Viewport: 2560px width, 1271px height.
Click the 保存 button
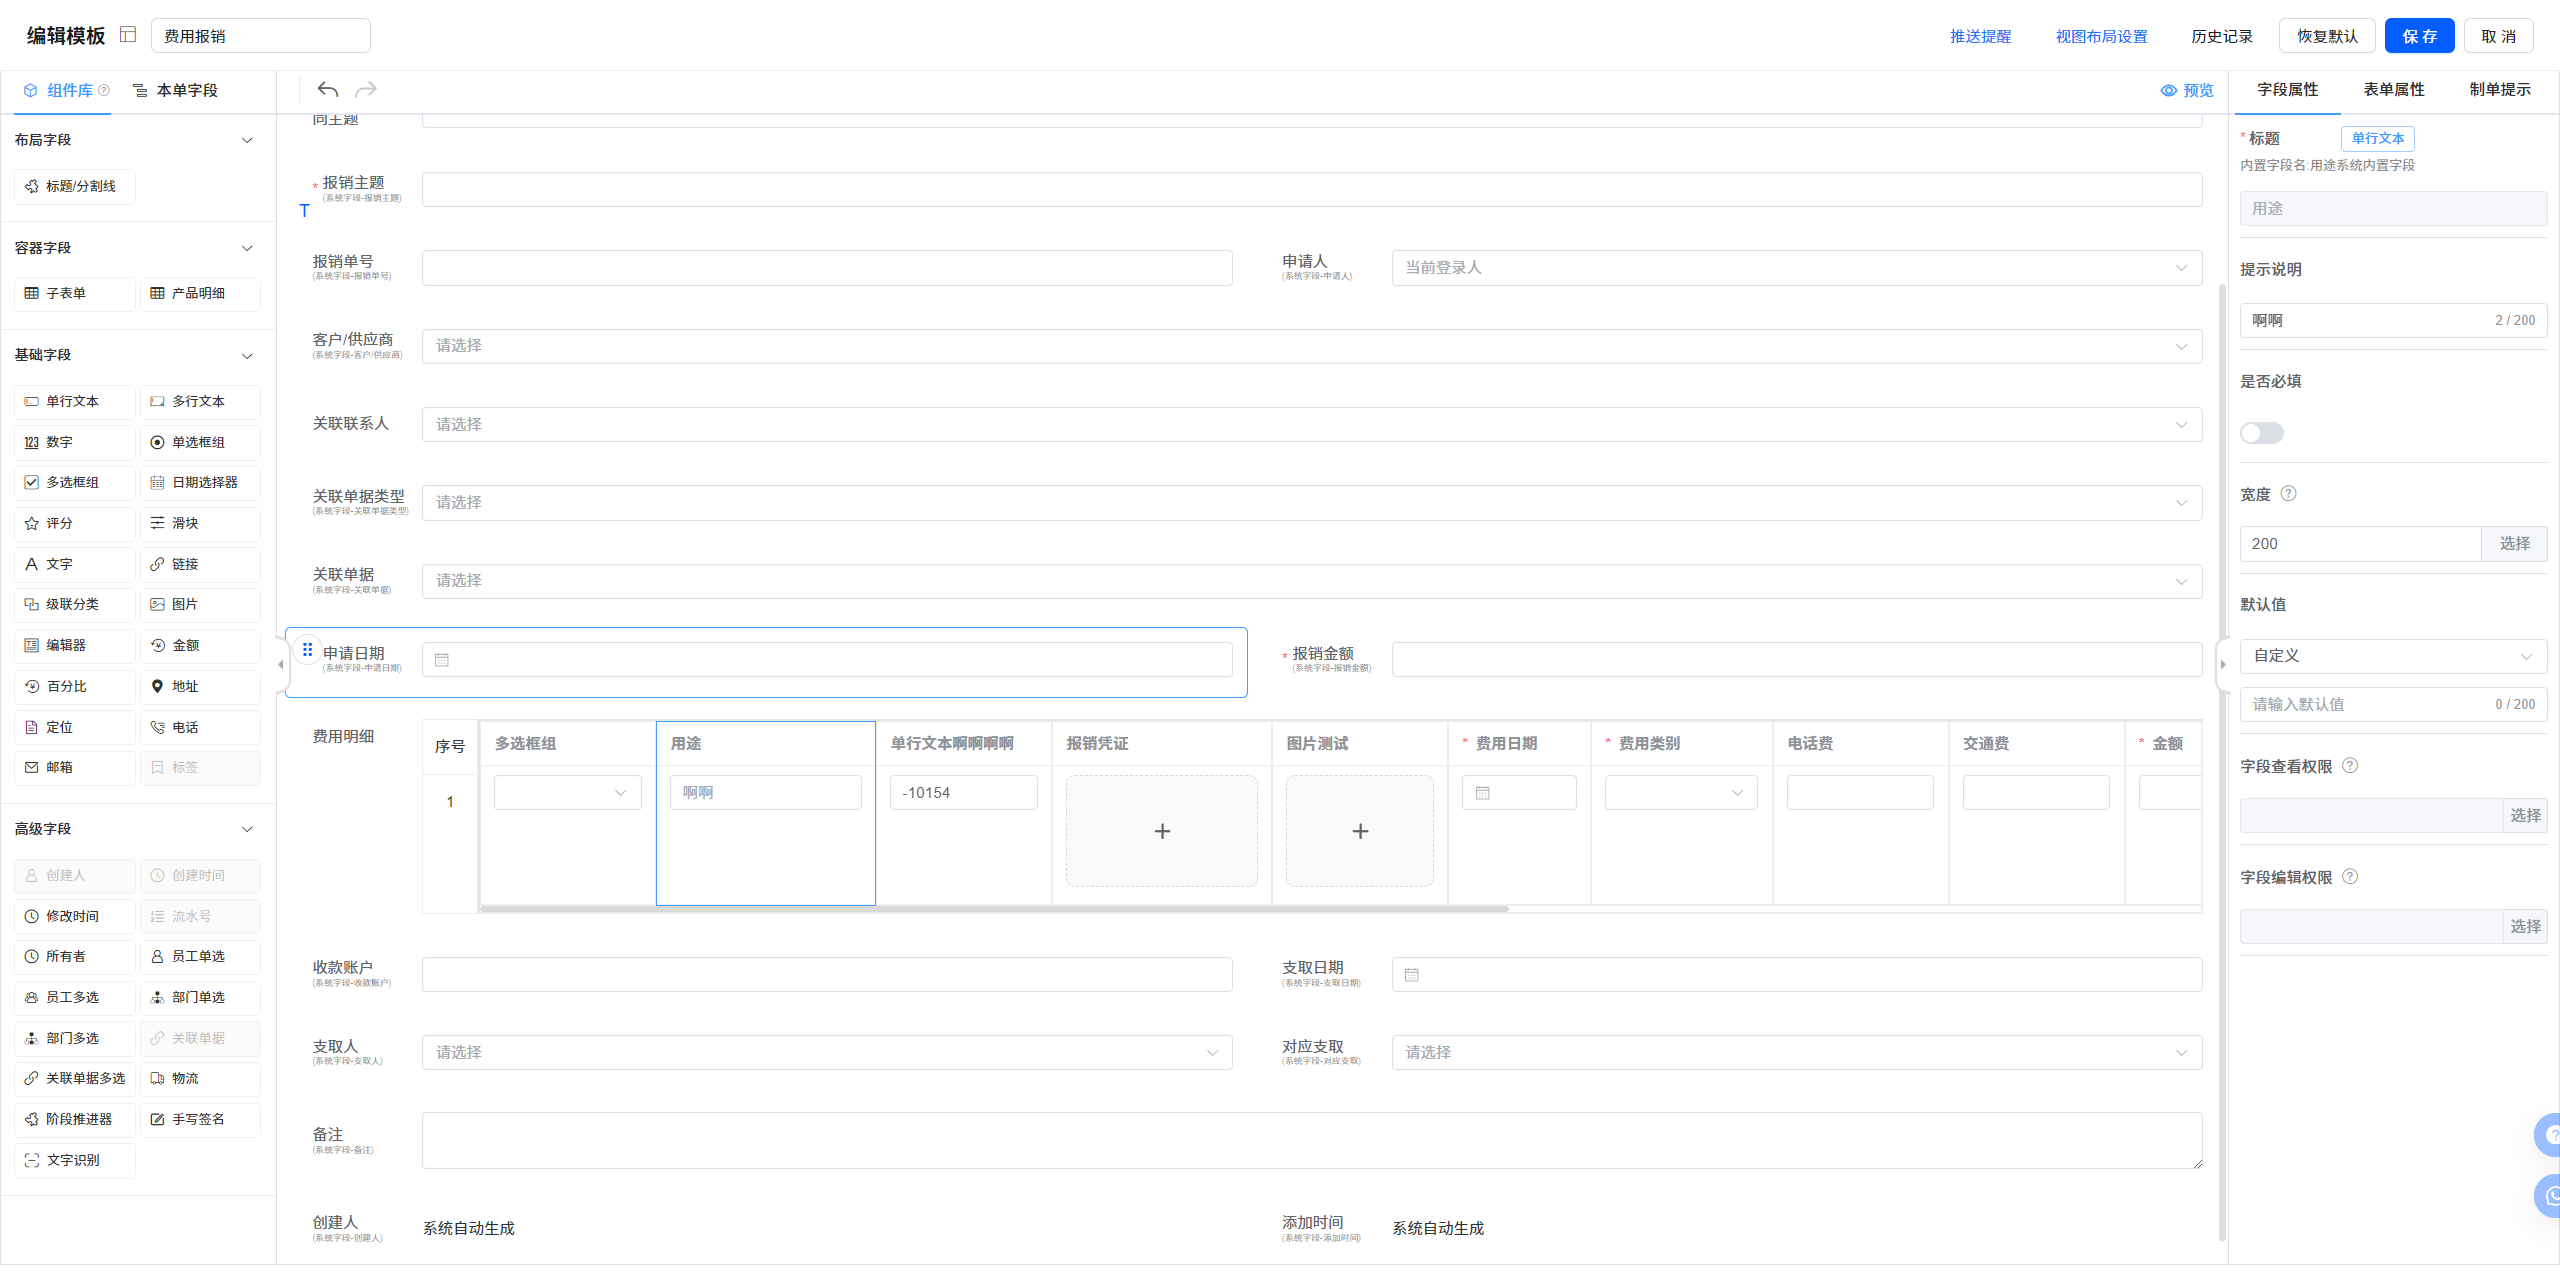[2418, 36]
